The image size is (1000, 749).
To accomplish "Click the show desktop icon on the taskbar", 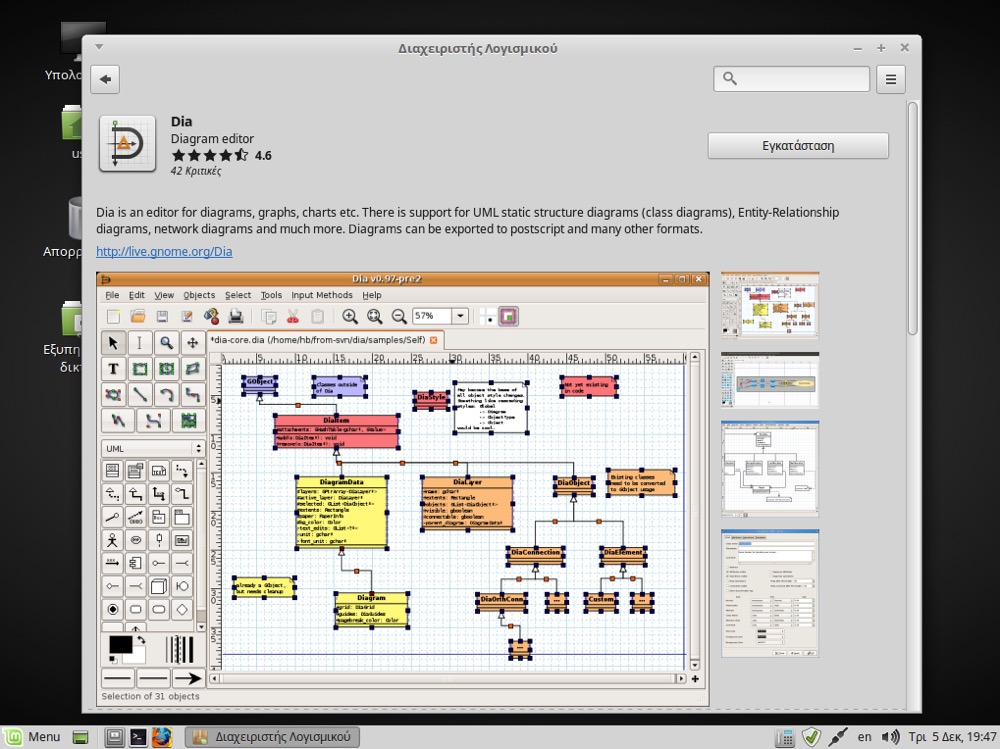I will (80, 738).
